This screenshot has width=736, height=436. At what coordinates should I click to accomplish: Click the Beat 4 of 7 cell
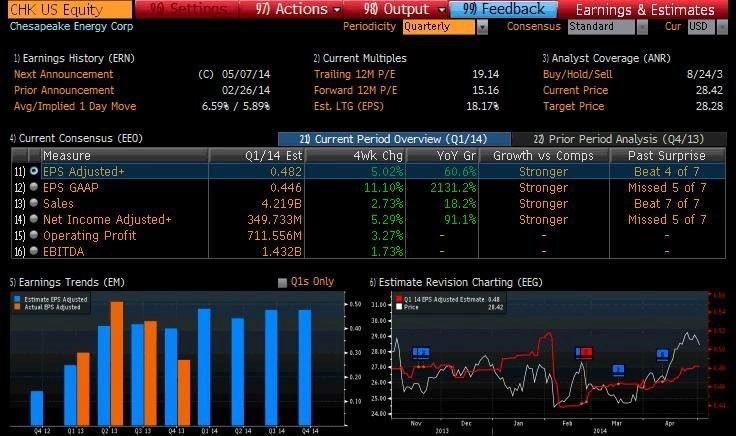pos(667,172)
